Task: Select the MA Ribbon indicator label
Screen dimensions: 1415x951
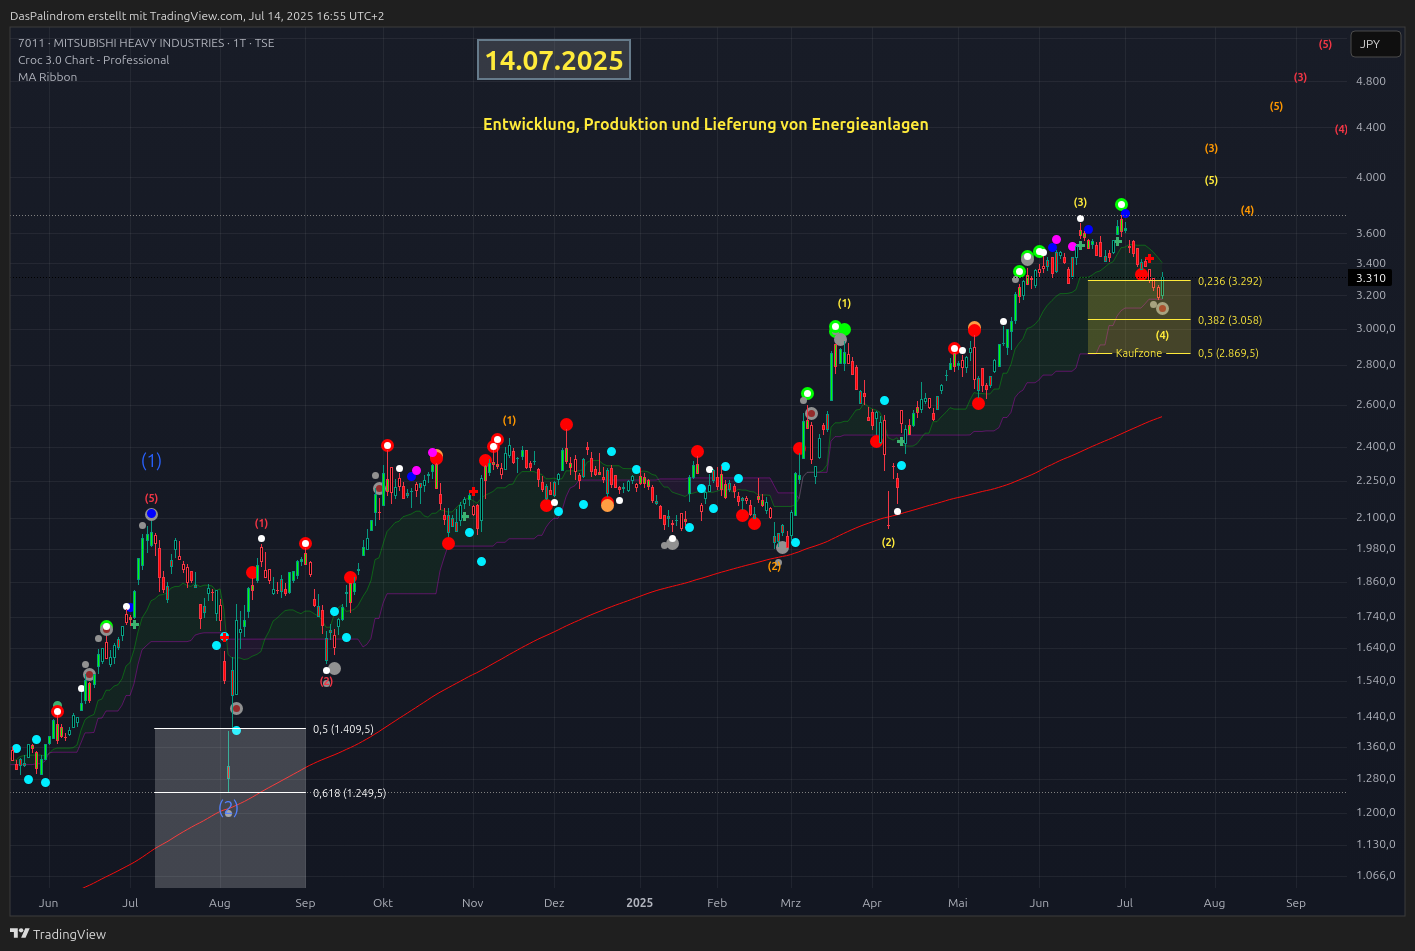Action: point(47,77)
